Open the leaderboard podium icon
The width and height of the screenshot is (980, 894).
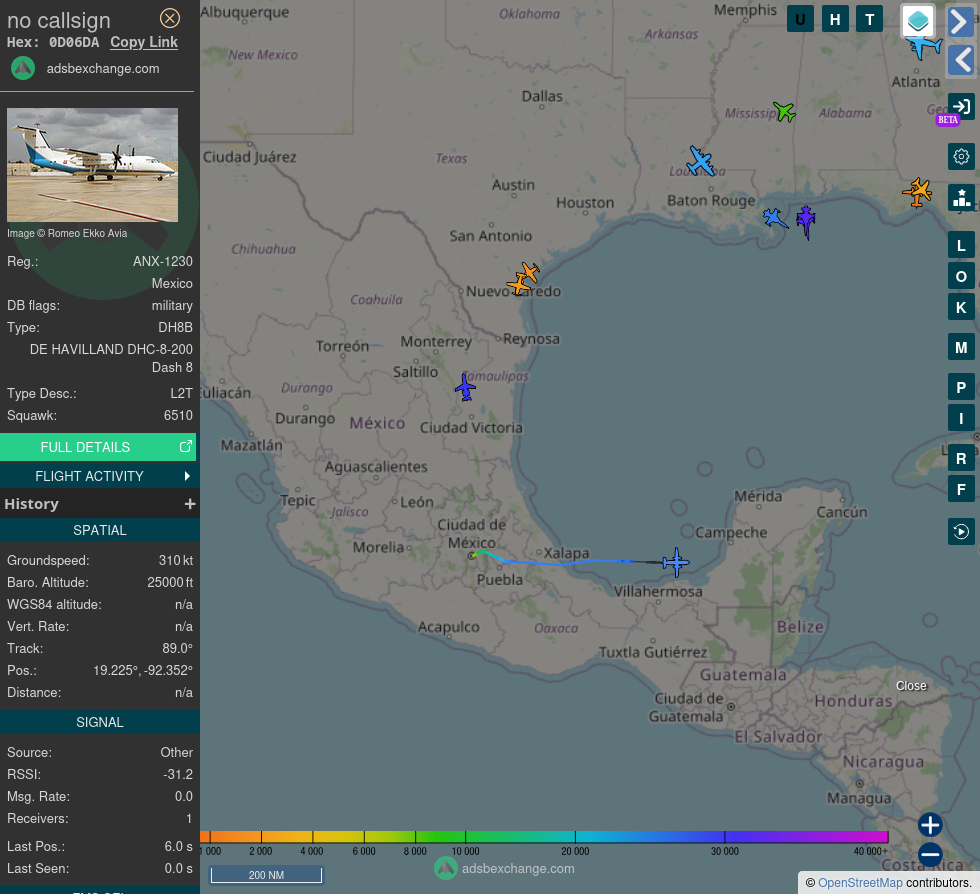[961, 198]
